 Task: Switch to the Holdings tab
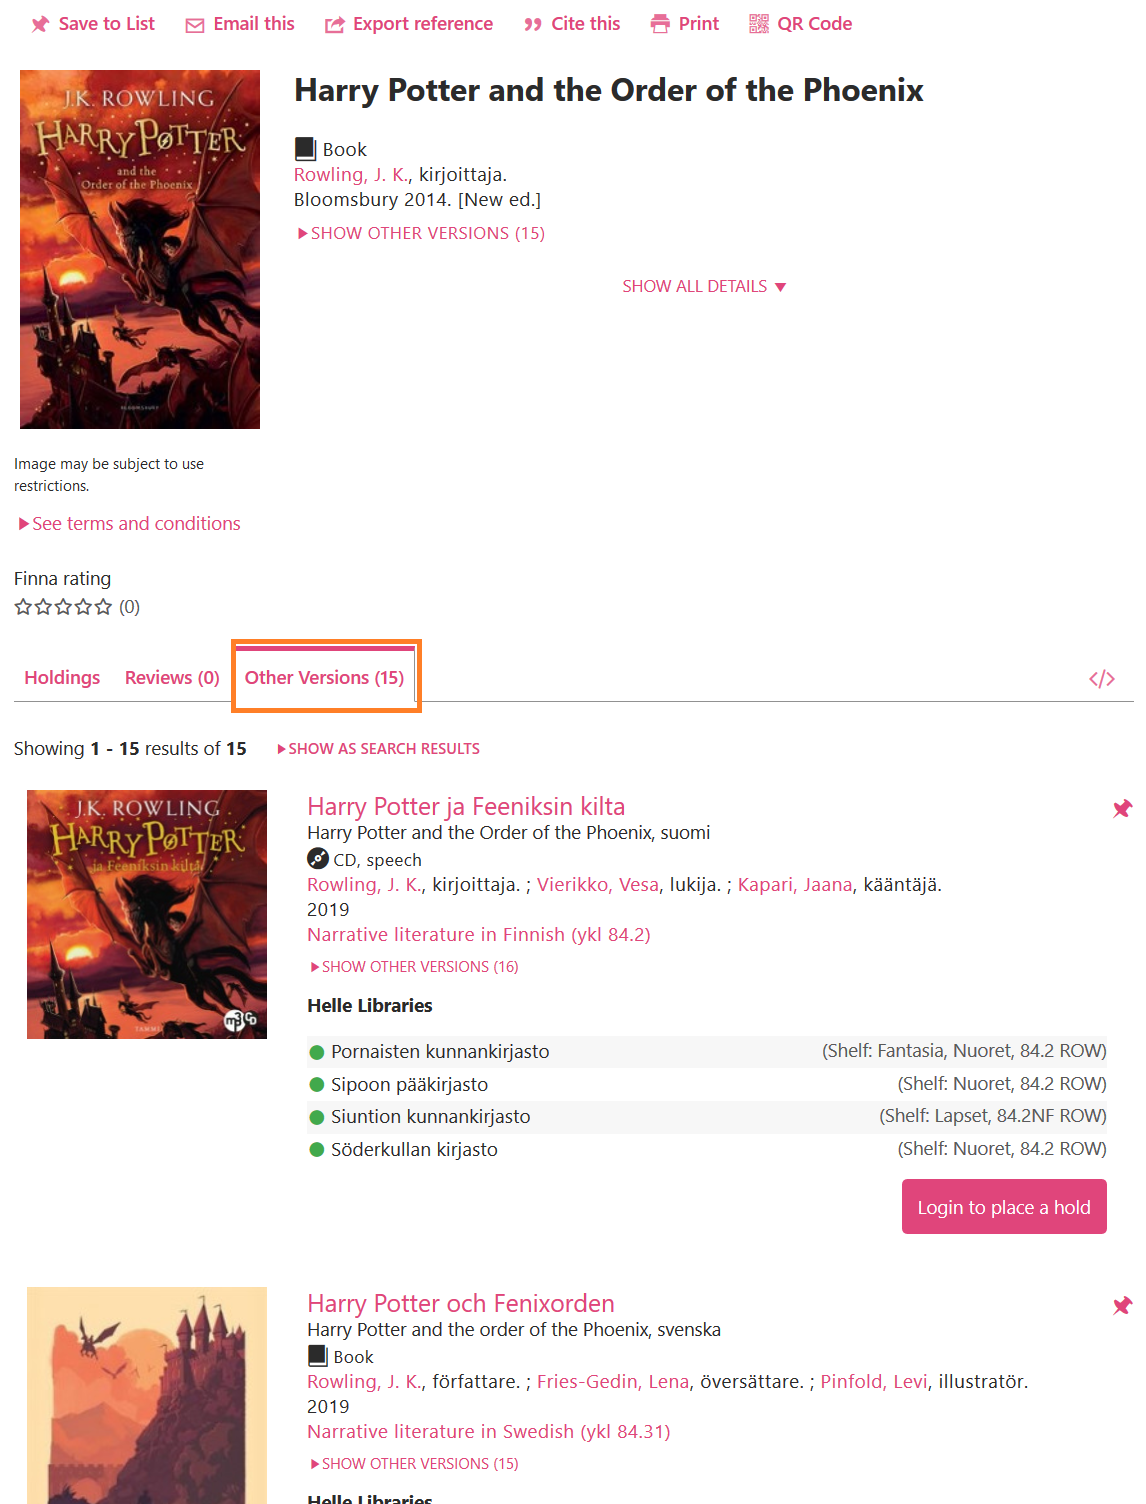coord(62,677)
